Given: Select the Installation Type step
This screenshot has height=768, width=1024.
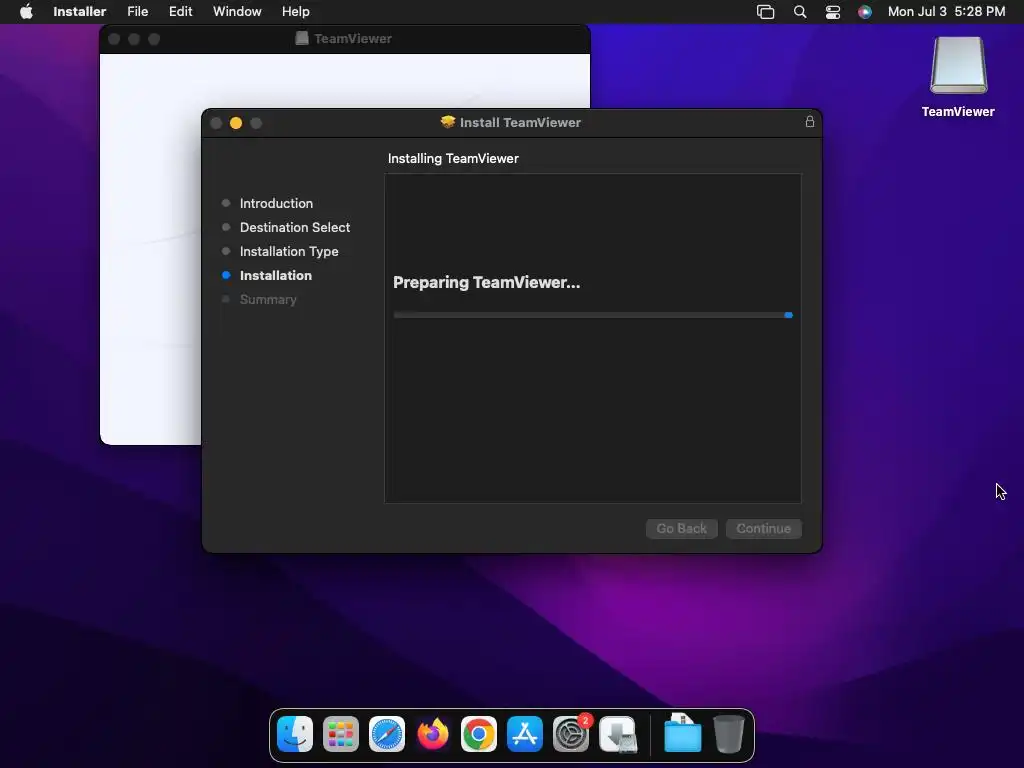Looking at the screenshot, I should (x=289, y=251).
